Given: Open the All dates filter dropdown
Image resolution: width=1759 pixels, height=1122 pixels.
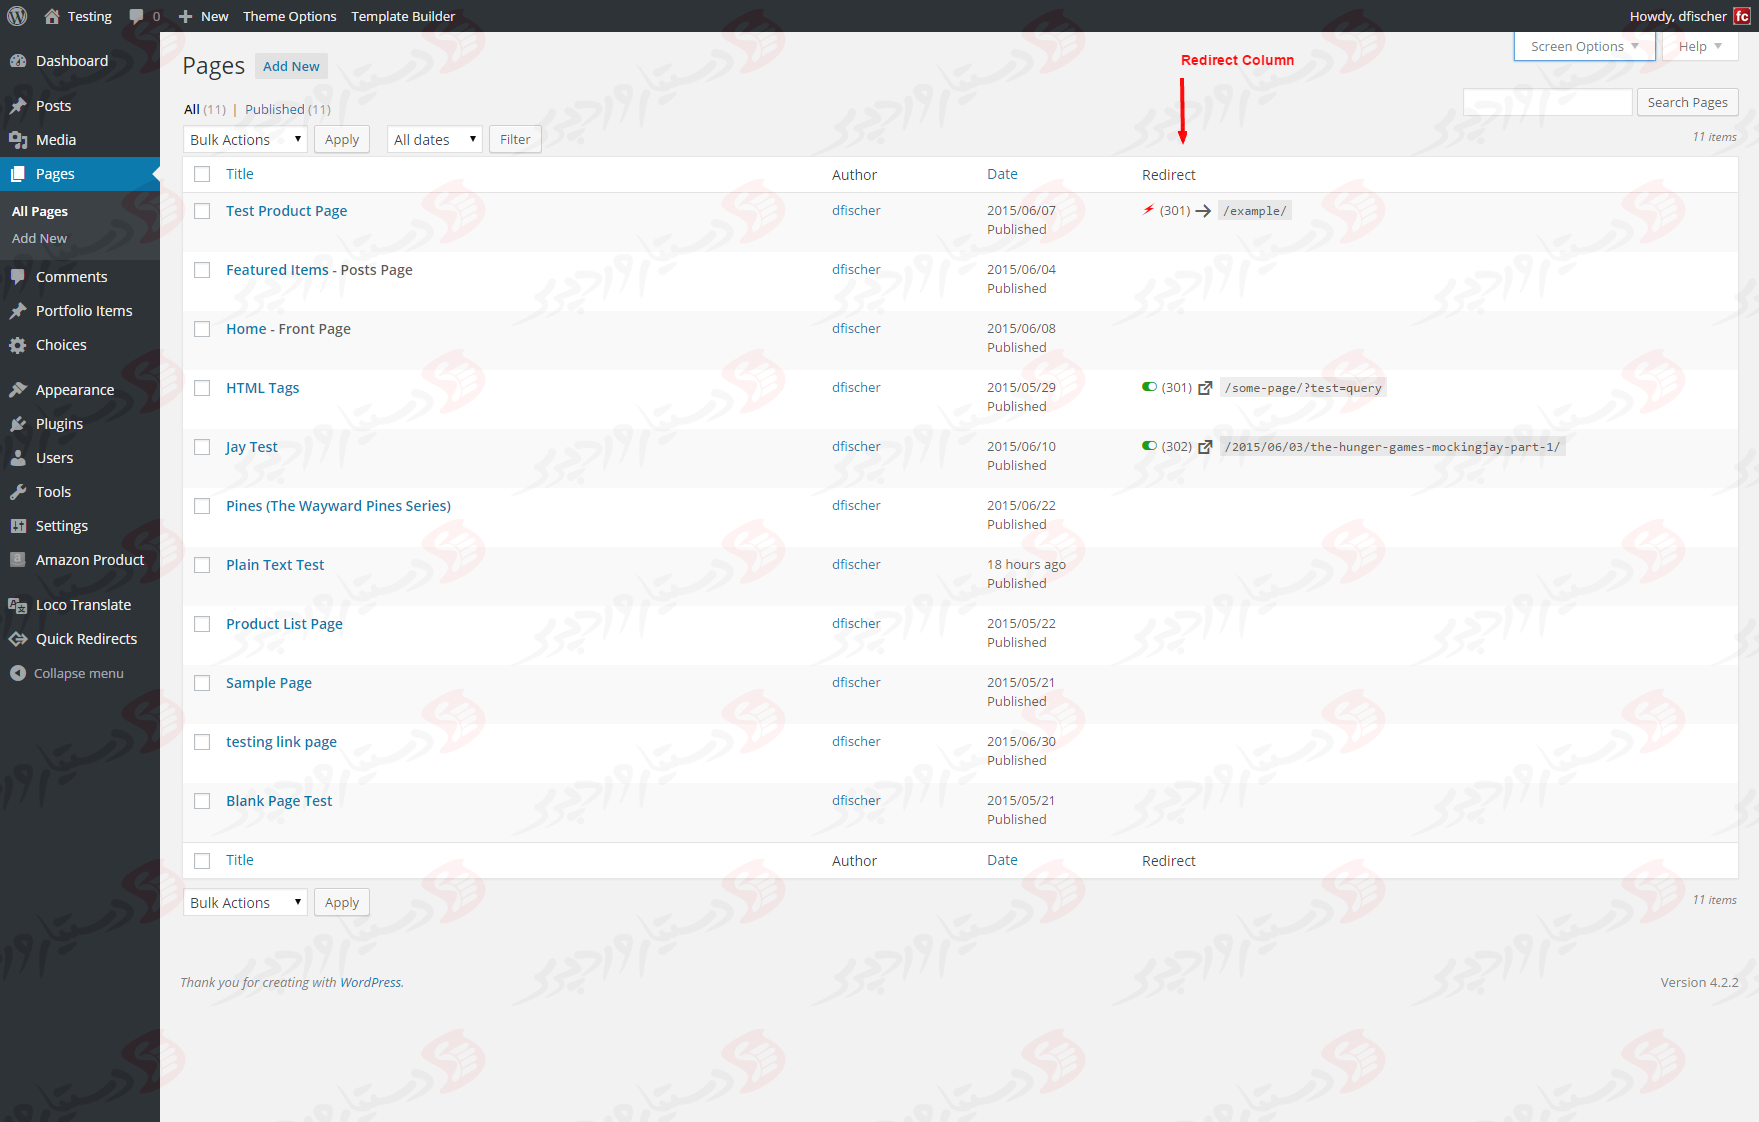Looking at the screenshot, I should (434, 139).
